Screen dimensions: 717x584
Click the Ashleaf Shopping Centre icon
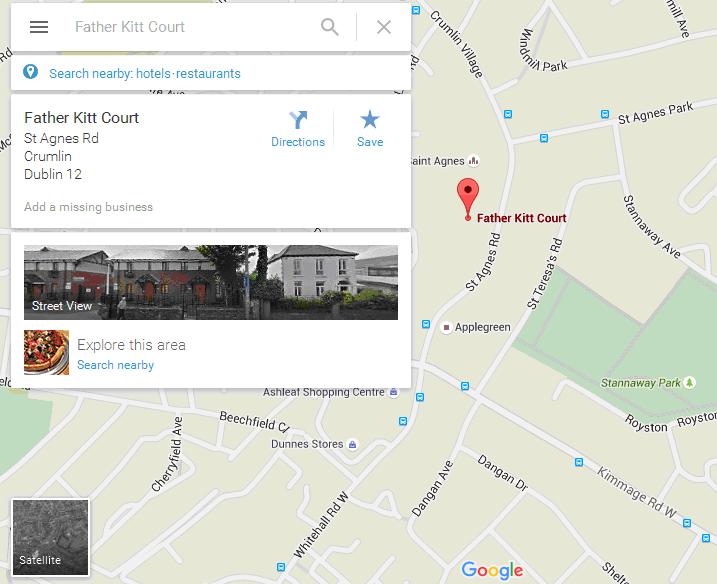tap(393, 392)
